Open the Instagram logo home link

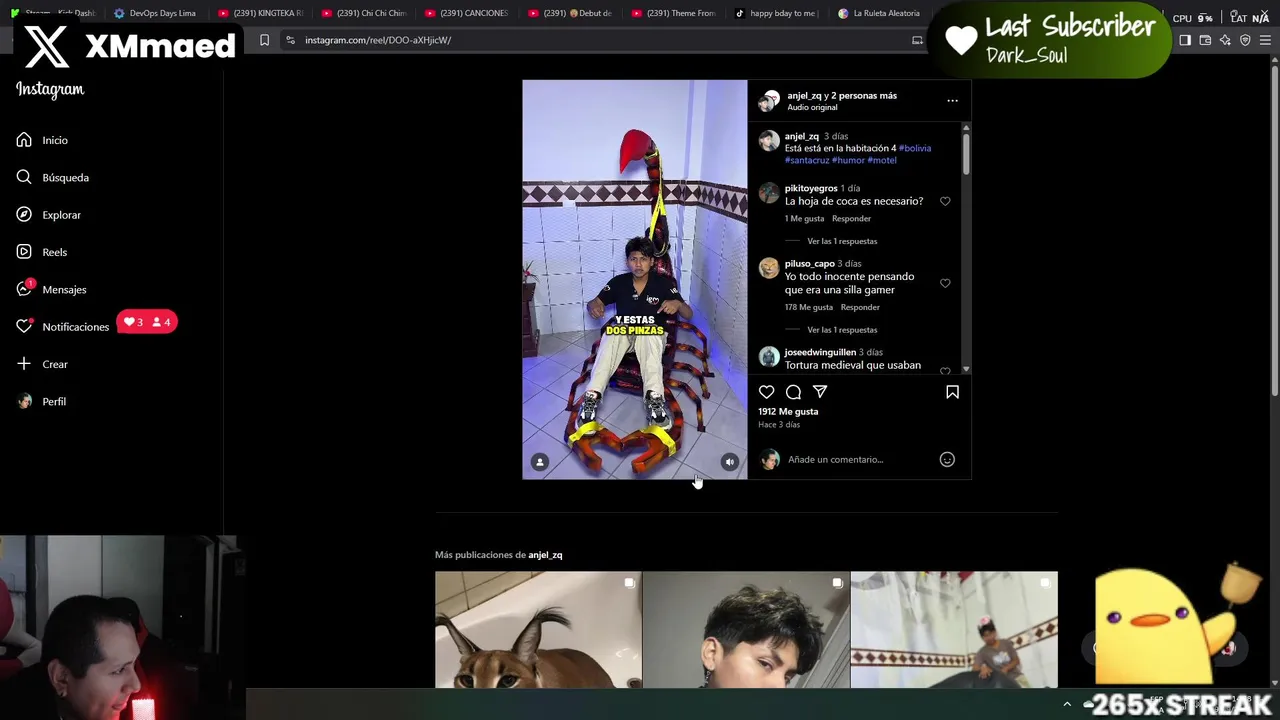pyautogui.click(x=50, y=90)
